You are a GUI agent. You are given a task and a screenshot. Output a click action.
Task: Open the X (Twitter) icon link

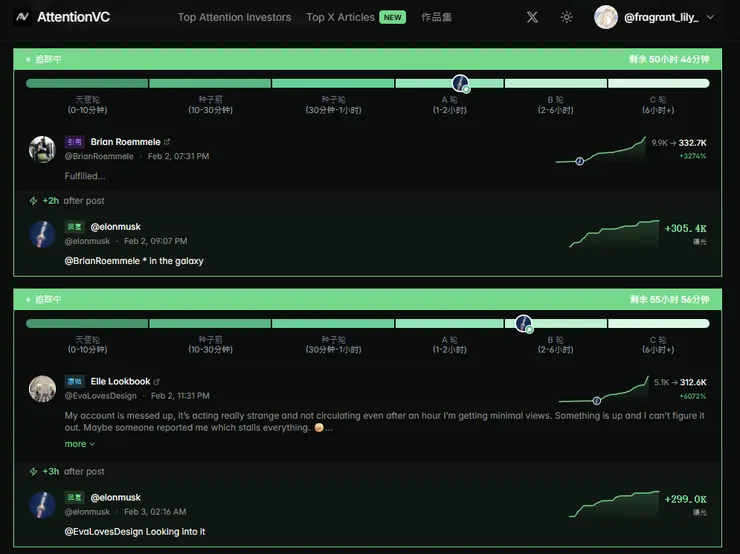pyautogui.click(x=532, y=17)
